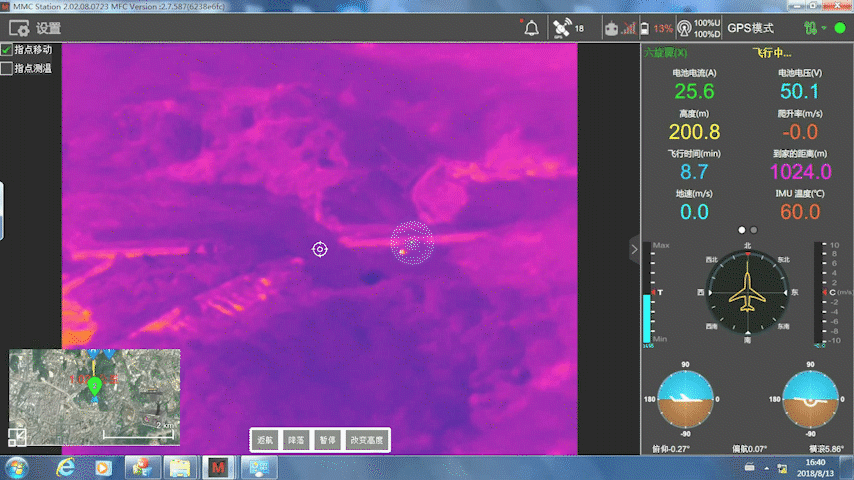The width and height of the screenshot is (854, 480).
Task: Open Internet Explorer from the taskbar
Action: [66, 467]
